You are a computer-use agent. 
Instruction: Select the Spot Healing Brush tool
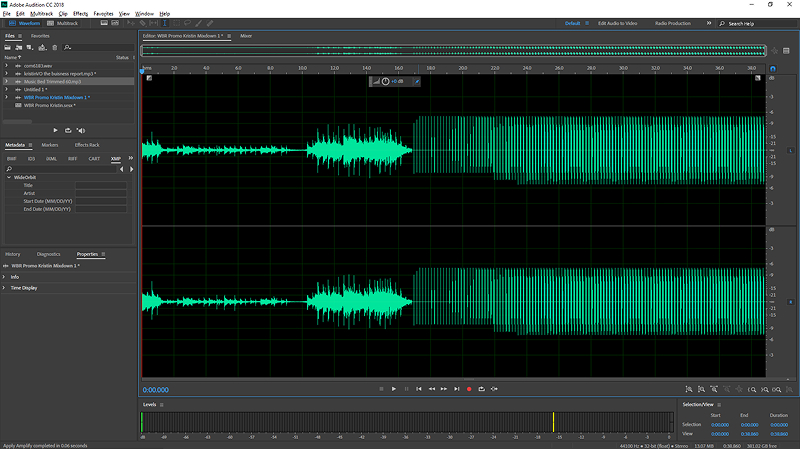(x=210, y=23)
